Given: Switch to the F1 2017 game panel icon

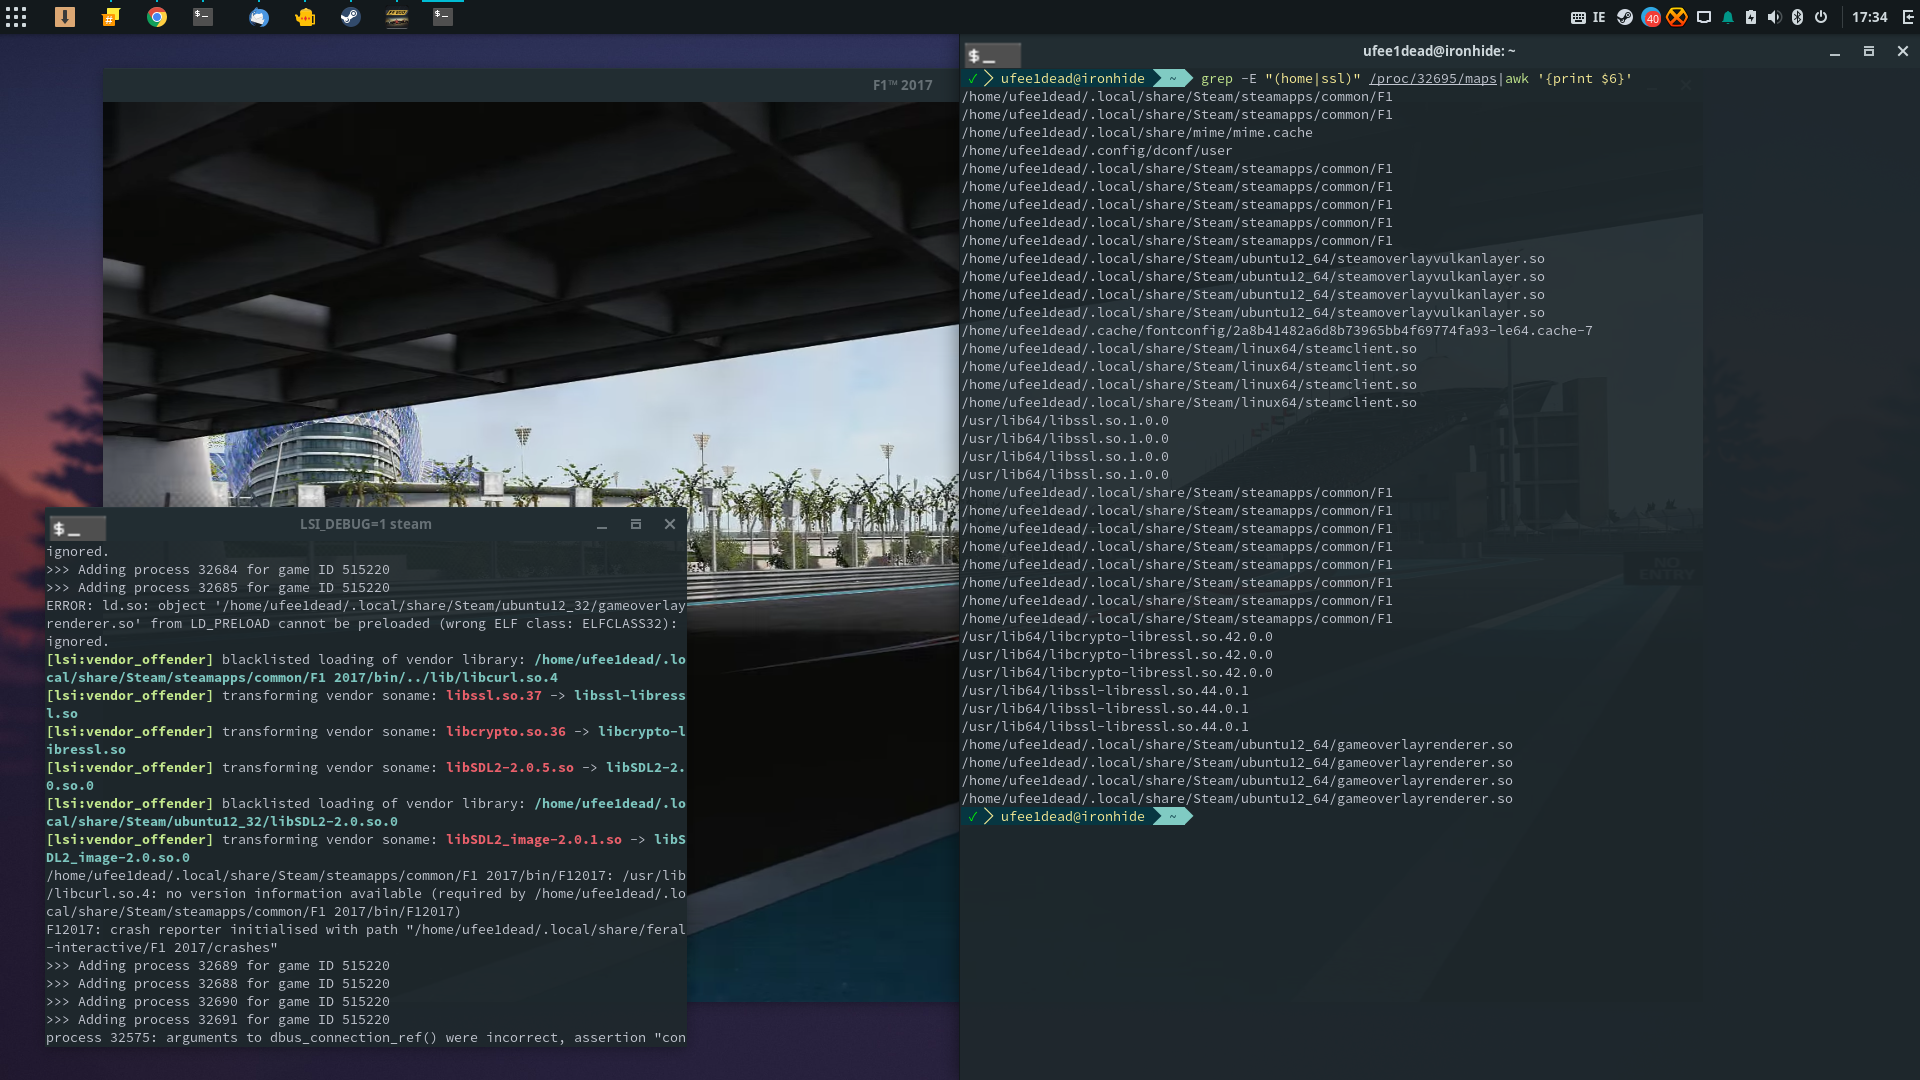Looking at the screenshot, I should (x=397, y=17).
